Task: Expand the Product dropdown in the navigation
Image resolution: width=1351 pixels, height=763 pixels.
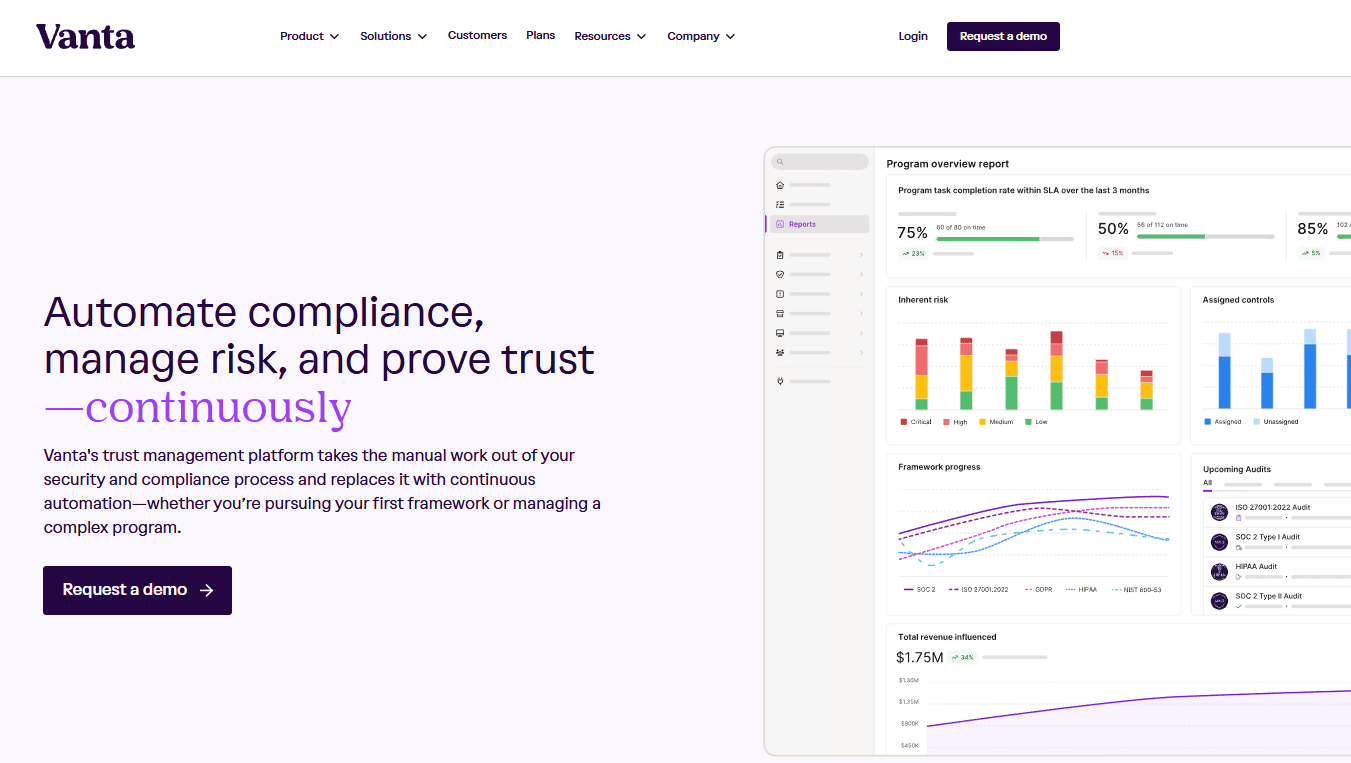Action: (309, 36)
